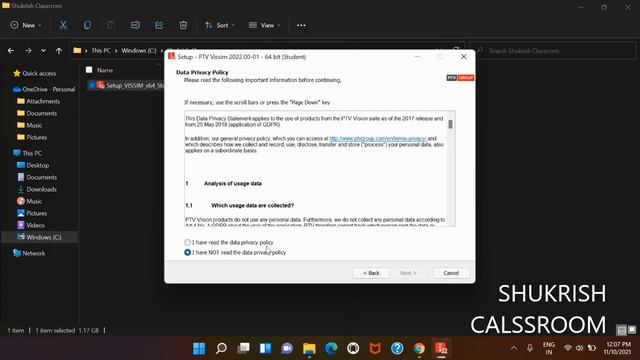Switch to details view layout icon

[621, 330]
